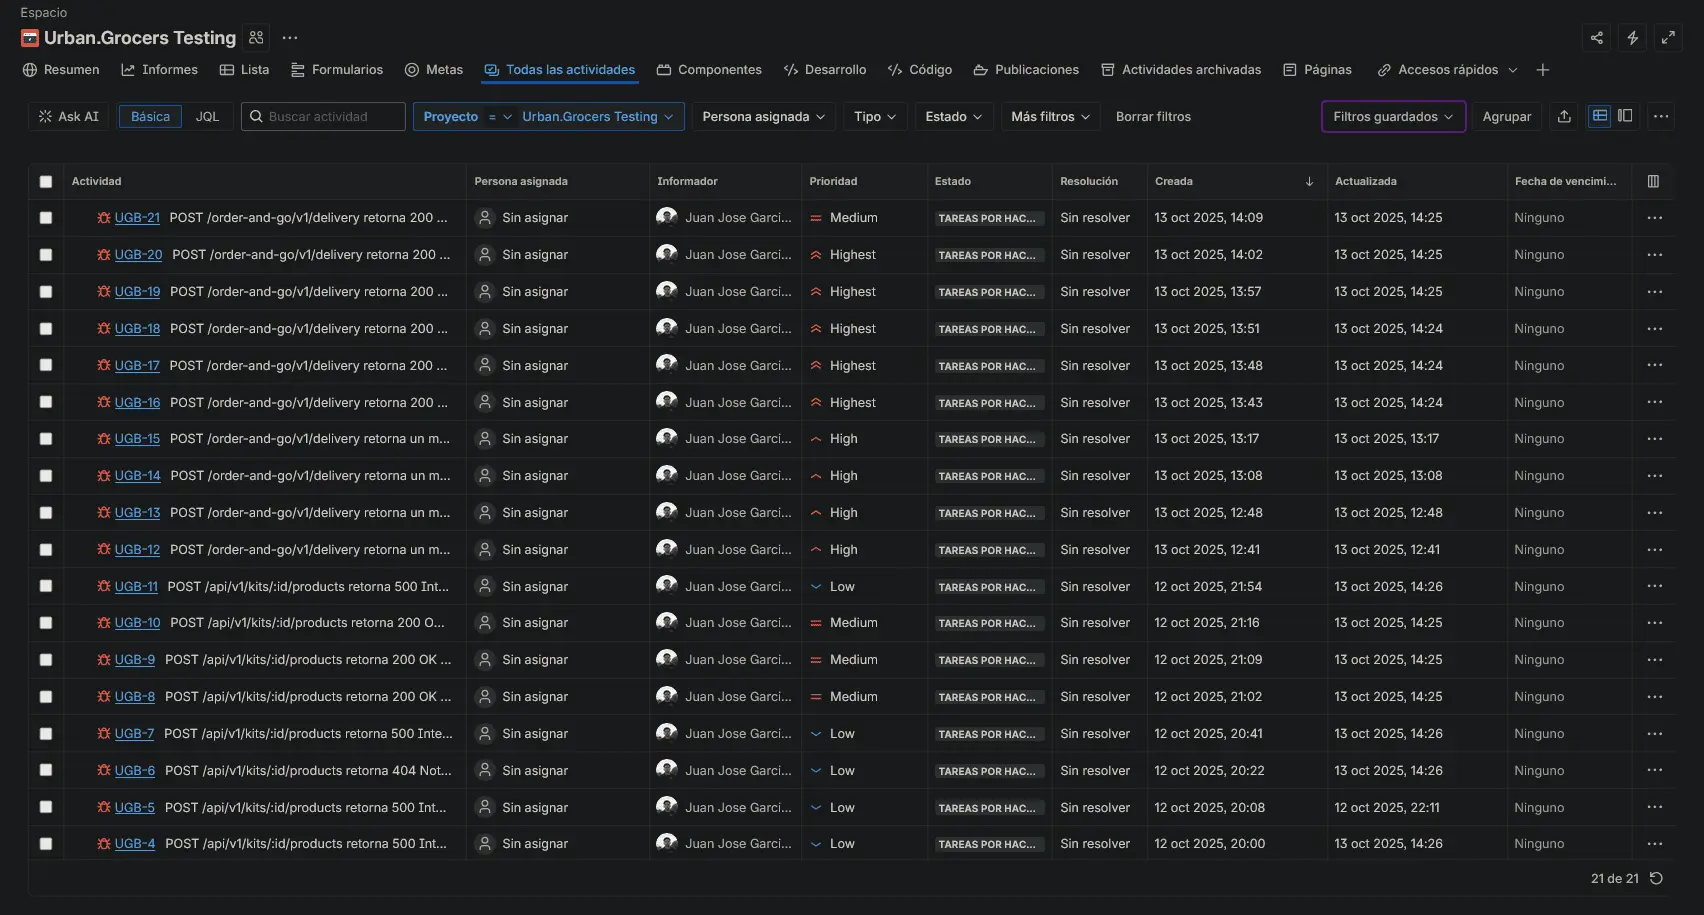The height and width of the screenshot is (915, 1704).
Task: Expand the Estado filter dropdown
Action: click(x=953, y=117)
